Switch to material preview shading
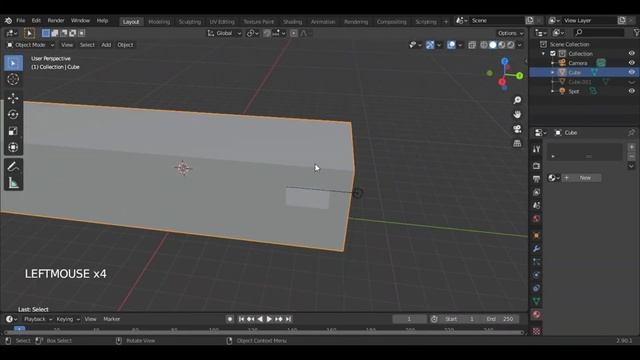Viewport: 640px width, 360px height. point(502,45)
